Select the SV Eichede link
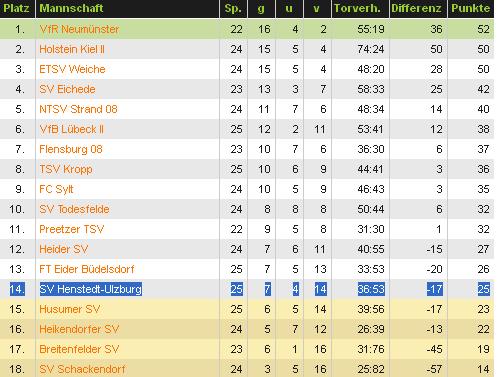Viewport: 500px width, 377px height. (67, 89)
